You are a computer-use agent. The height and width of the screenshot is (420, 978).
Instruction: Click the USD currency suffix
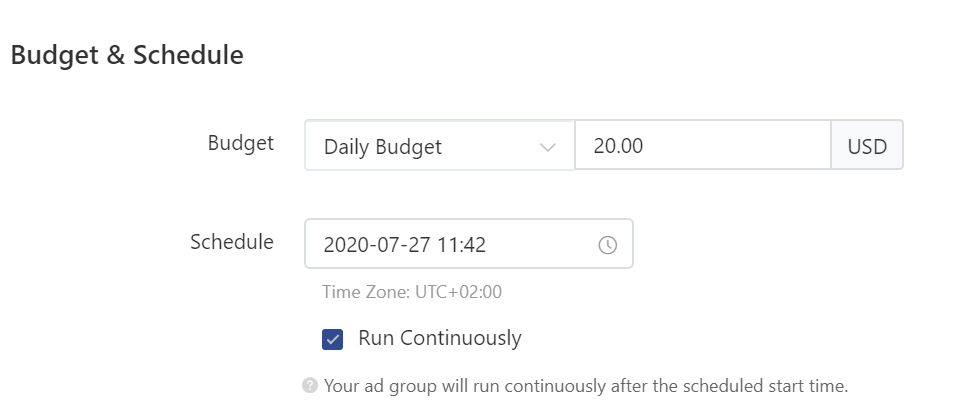tap(867, 145)
